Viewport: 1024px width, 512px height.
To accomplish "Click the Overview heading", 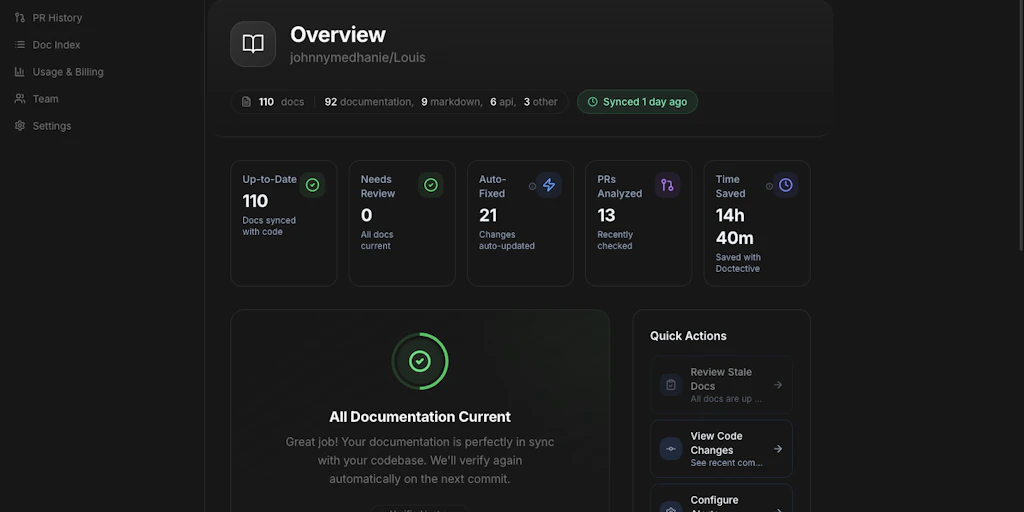I will point(338,34).
